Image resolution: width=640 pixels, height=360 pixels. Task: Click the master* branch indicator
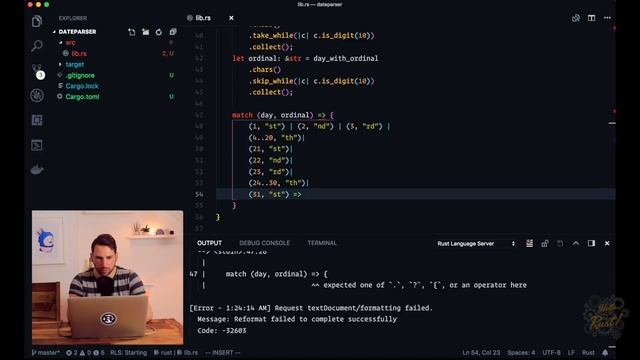pos(46,352)
